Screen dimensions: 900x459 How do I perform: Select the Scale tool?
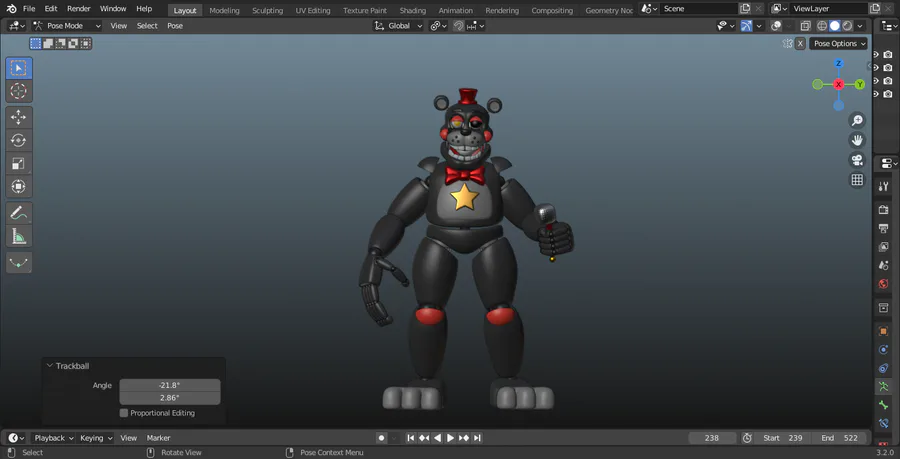coord(19,164)
